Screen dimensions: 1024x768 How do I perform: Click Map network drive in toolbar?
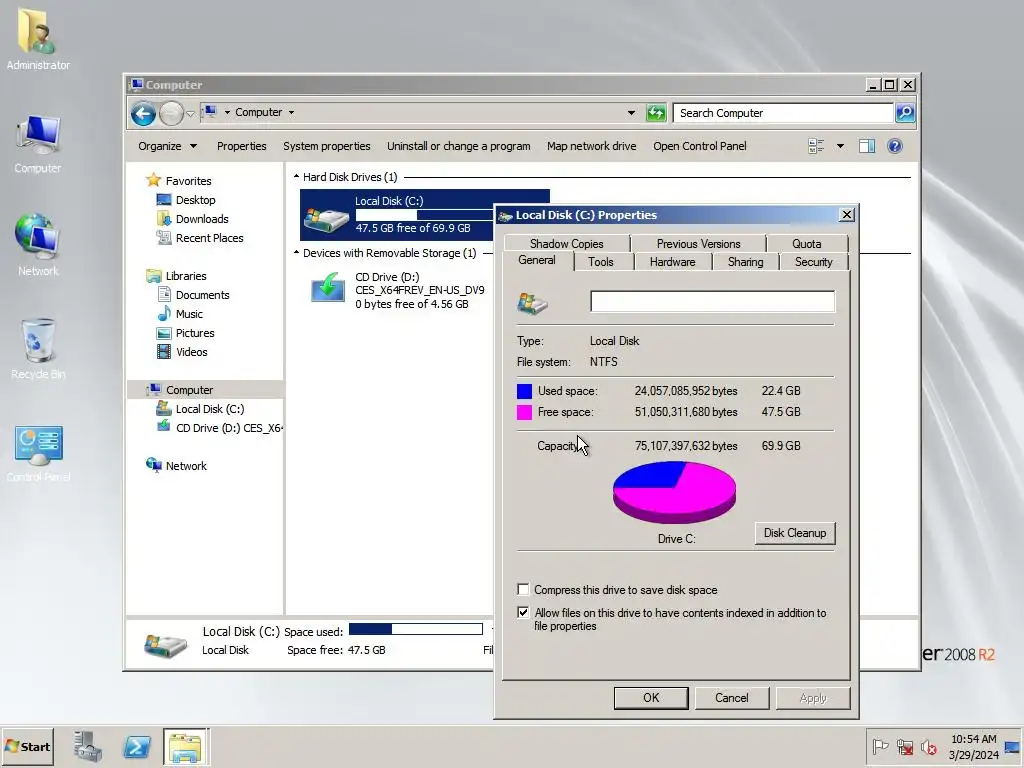pyautogui.click(x=592, y=146)
